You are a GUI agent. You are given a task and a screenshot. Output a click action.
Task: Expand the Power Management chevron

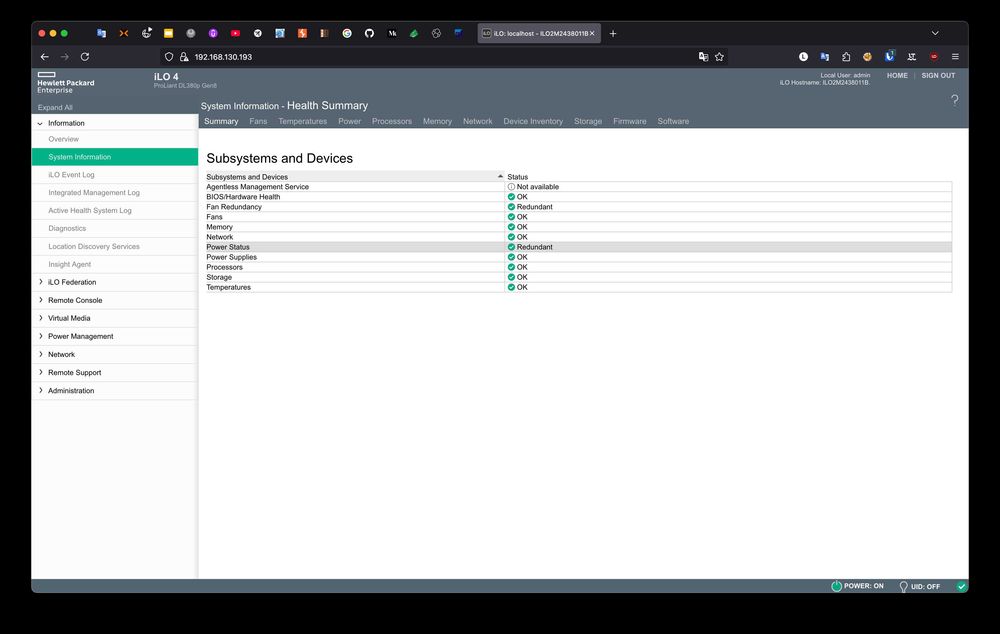[x=41, y=335]
